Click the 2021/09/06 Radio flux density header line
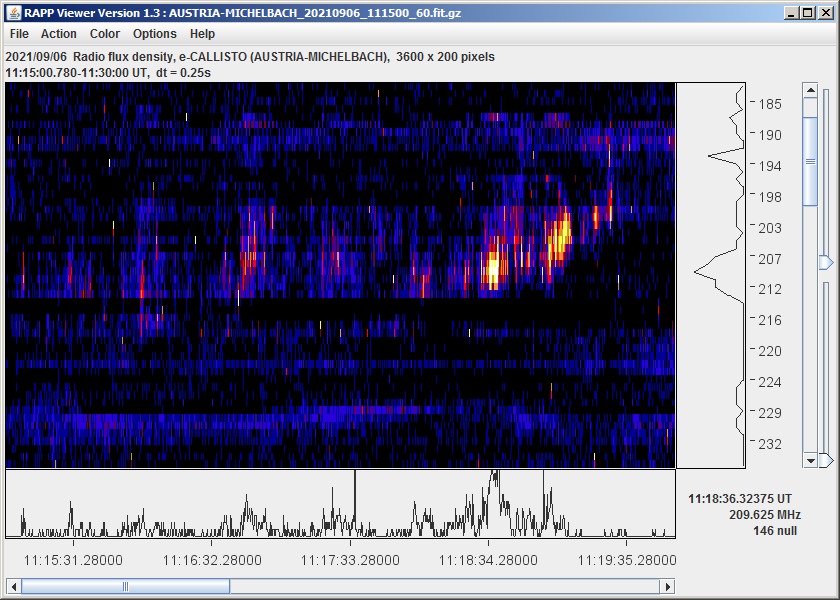840x600 pixels. [250, 57]
